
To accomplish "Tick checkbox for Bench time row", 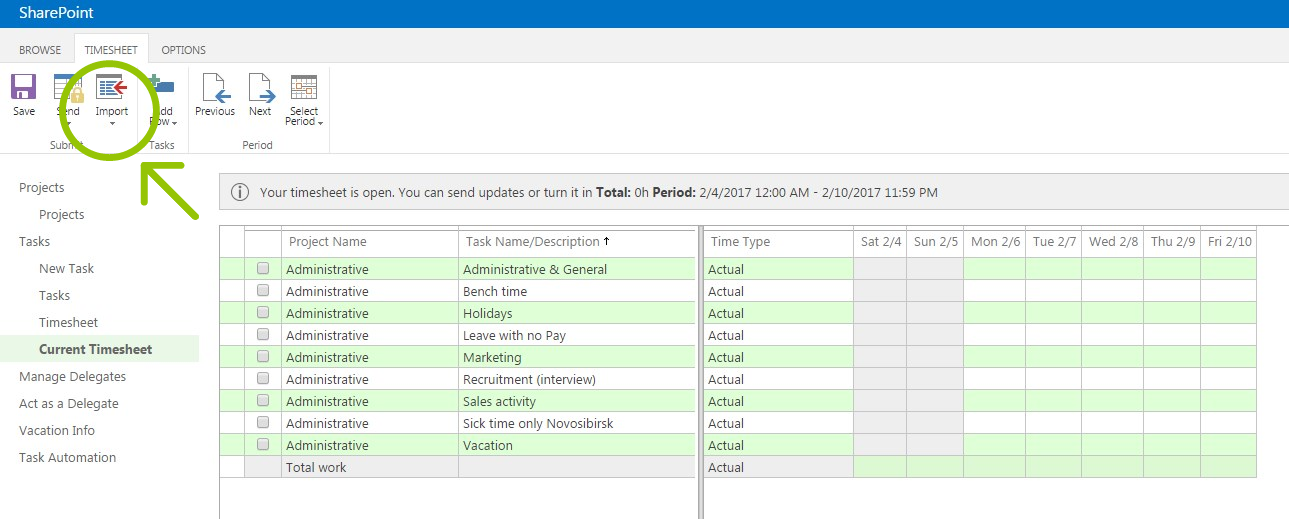I will 263,290.
